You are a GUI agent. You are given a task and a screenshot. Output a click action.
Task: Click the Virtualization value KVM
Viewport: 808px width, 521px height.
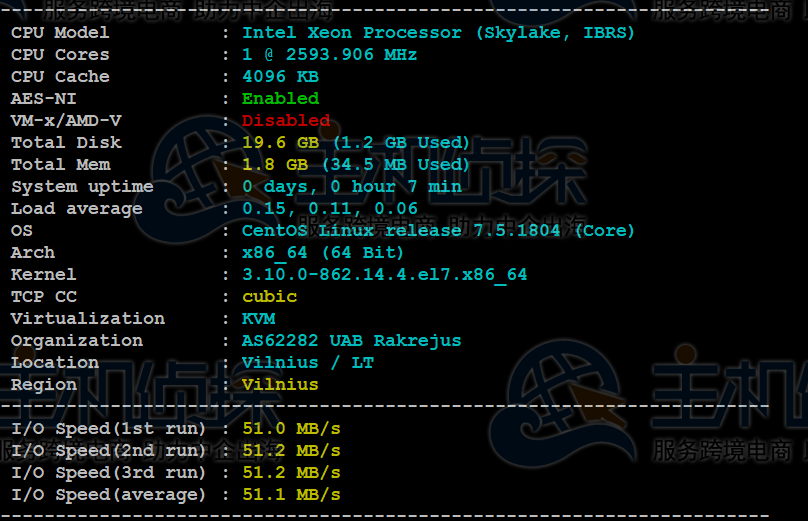coord(259,319)
